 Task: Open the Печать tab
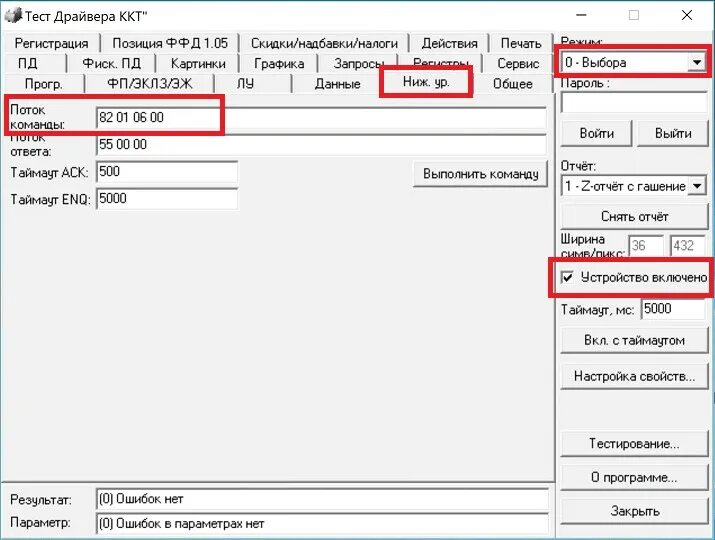click(x=521, y=43)
